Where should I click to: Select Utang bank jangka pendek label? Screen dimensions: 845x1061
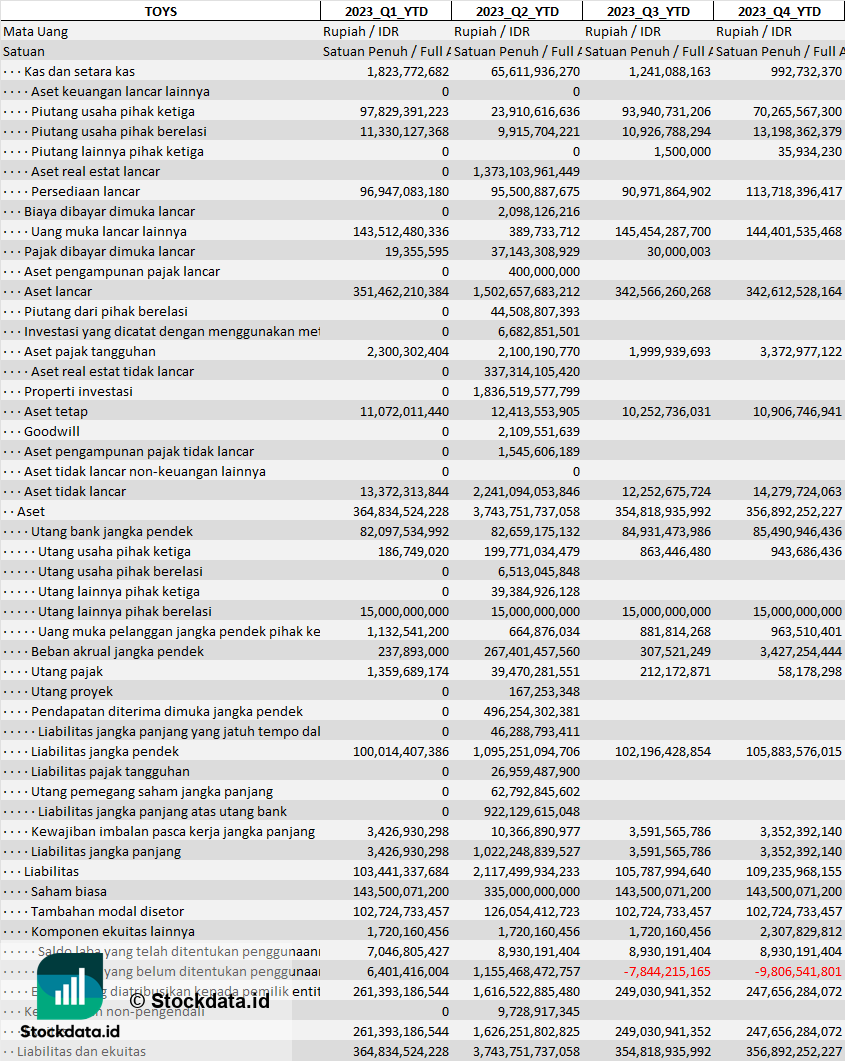[112, 531]
